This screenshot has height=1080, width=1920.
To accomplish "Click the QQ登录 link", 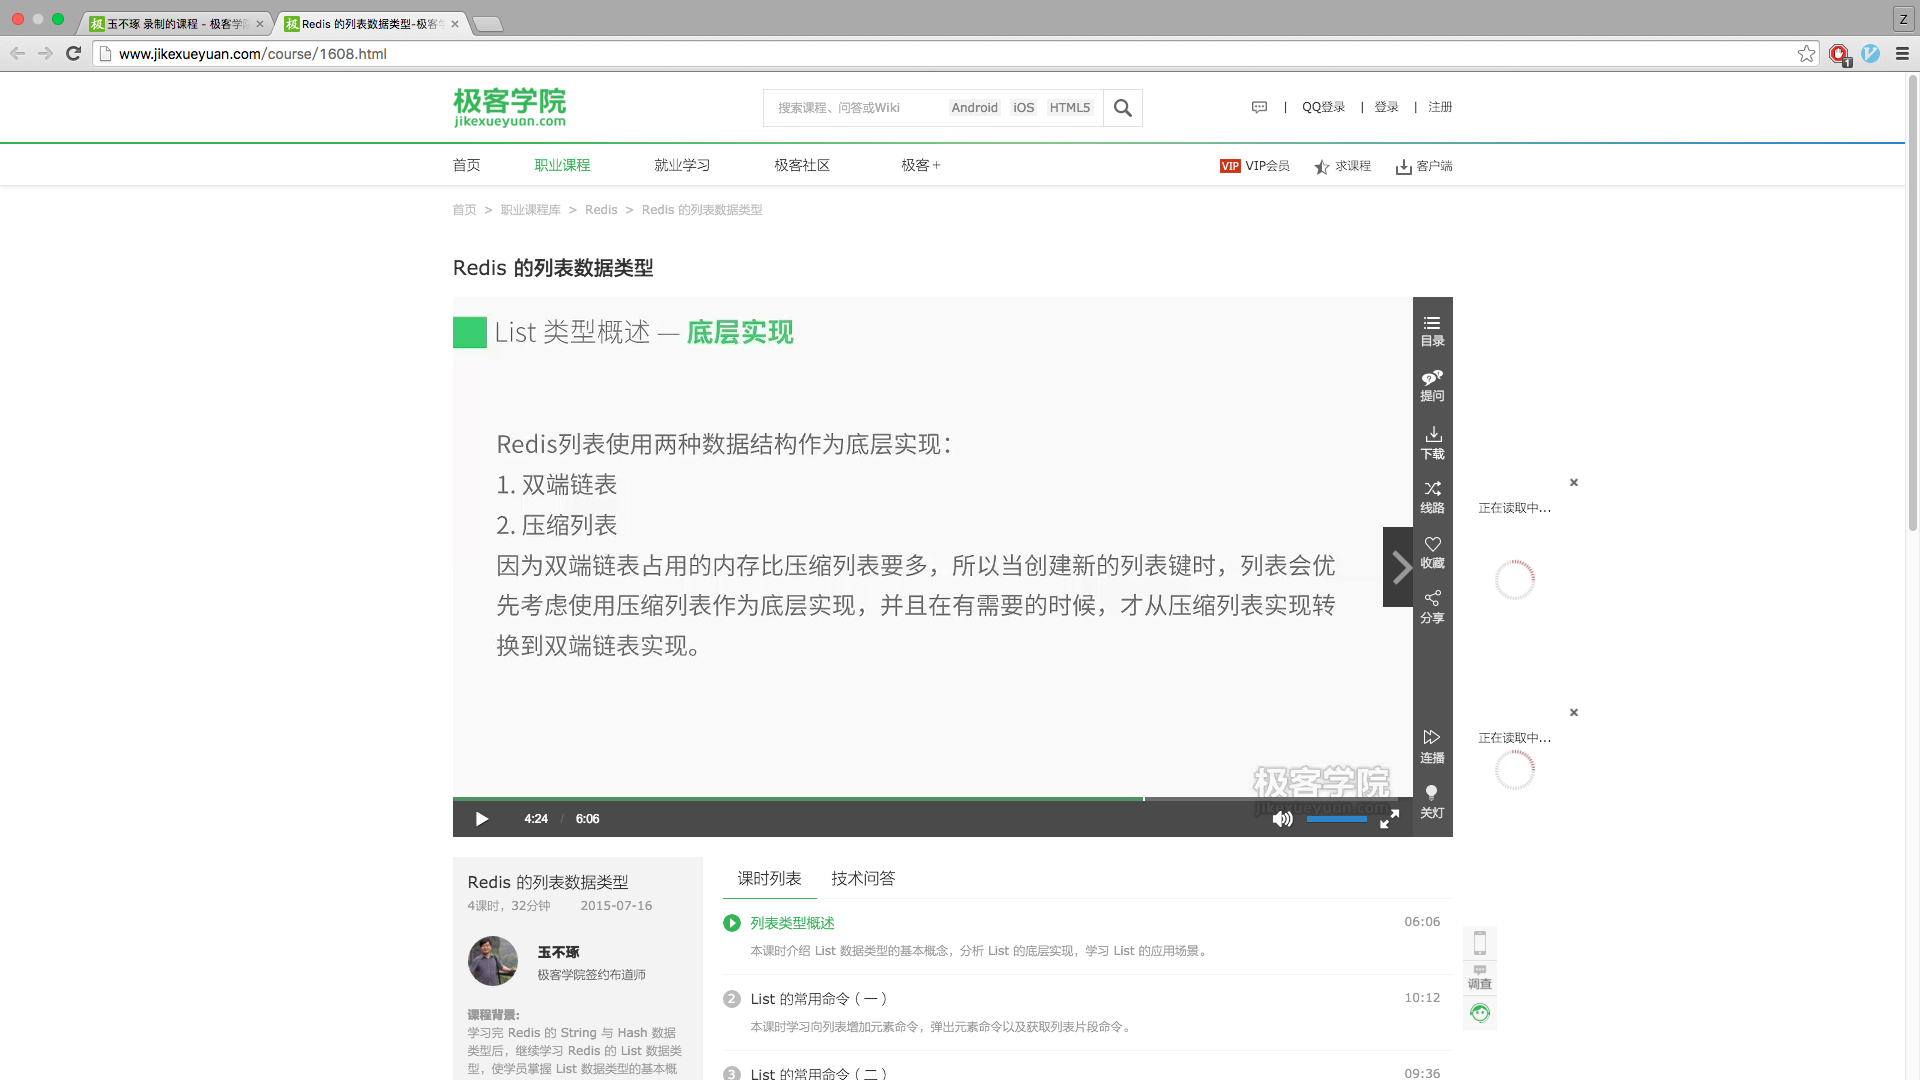I will pyautogui.click(x=1323, y=107).
